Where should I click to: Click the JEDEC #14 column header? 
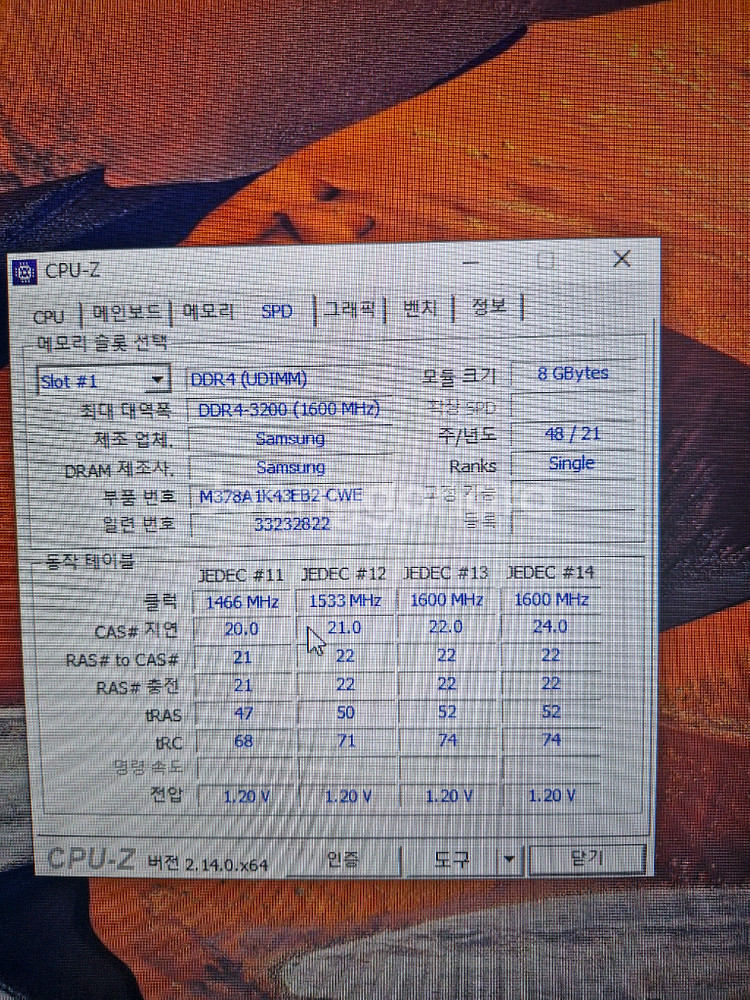(x=550, y=573)
